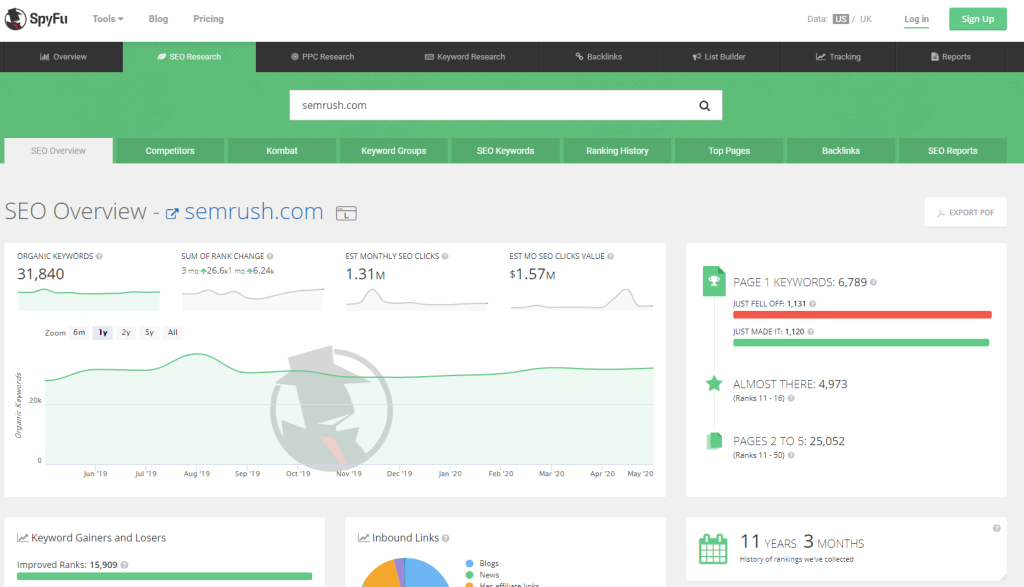Open the Tracking nav tab
This screenshot has width=1024, height=587.
[x=839, y=57]
